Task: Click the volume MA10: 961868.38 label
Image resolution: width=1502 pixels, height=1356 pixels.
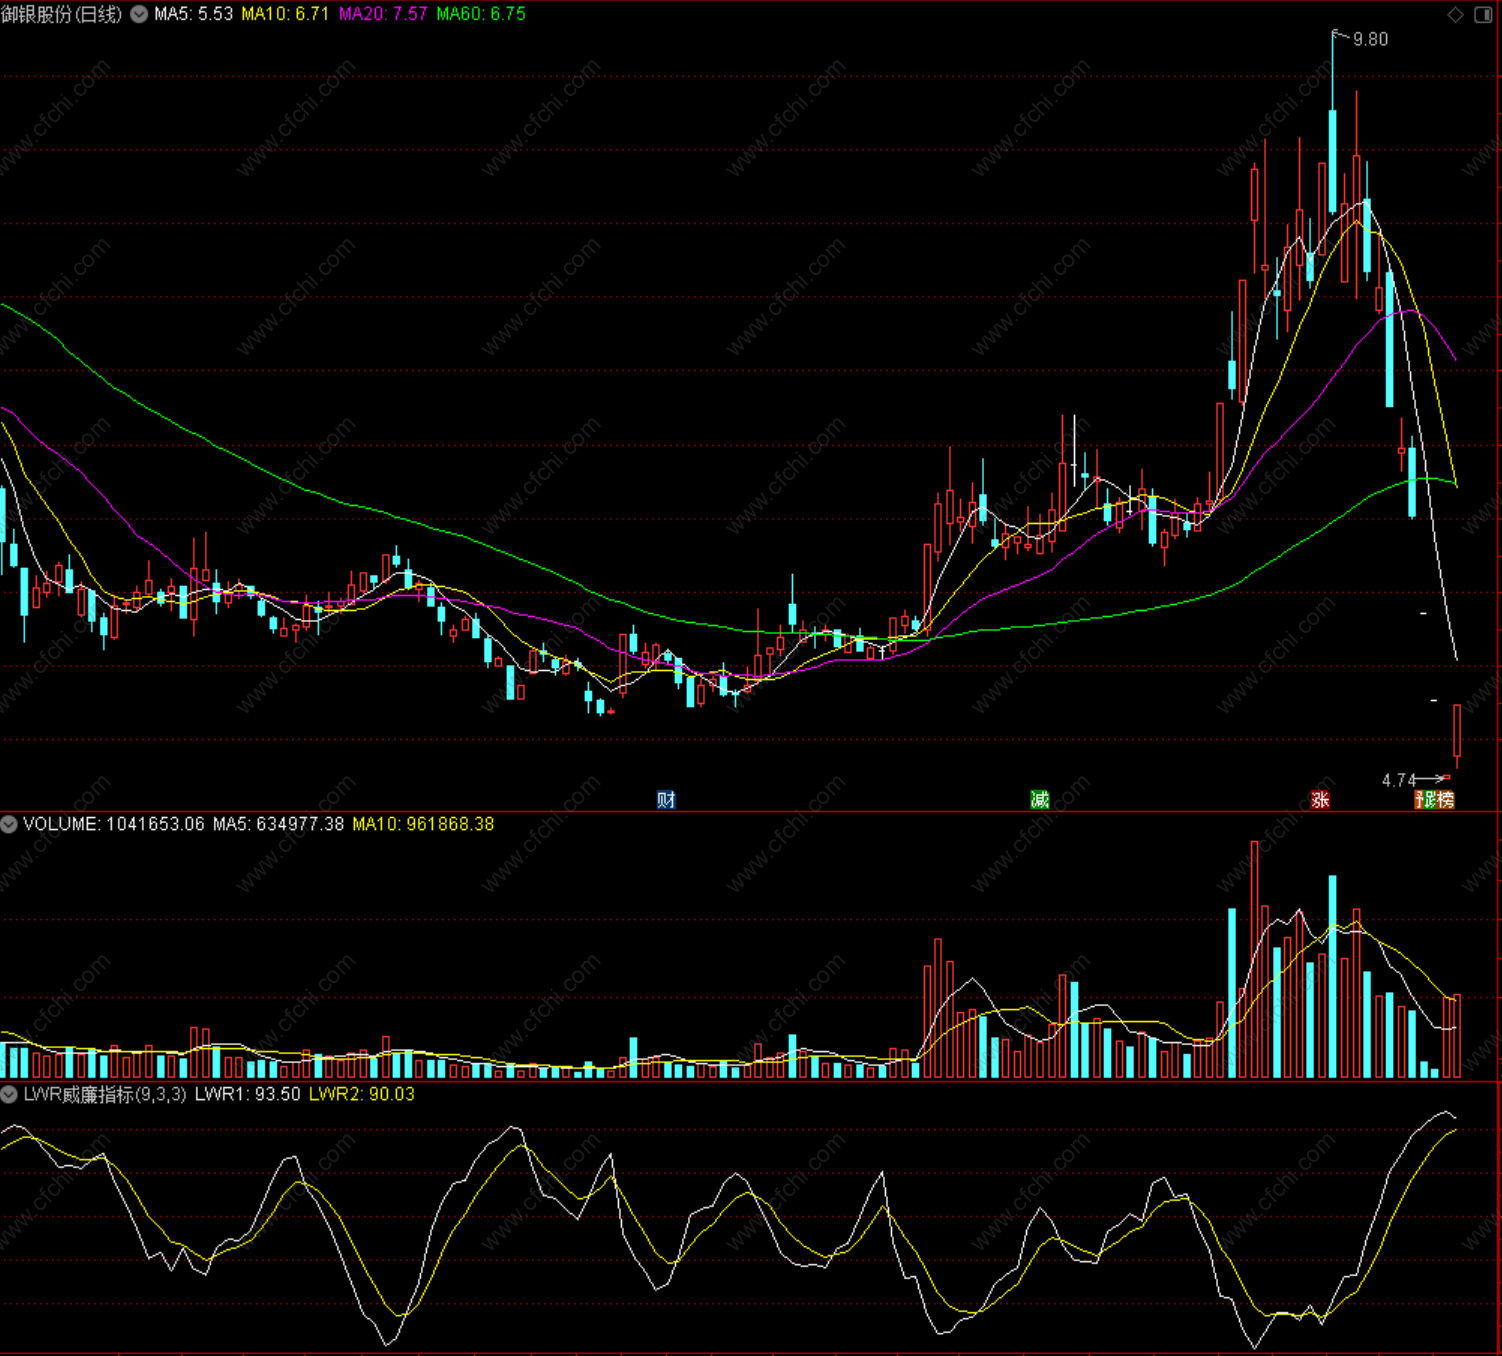Action: [x=423, y=824]
